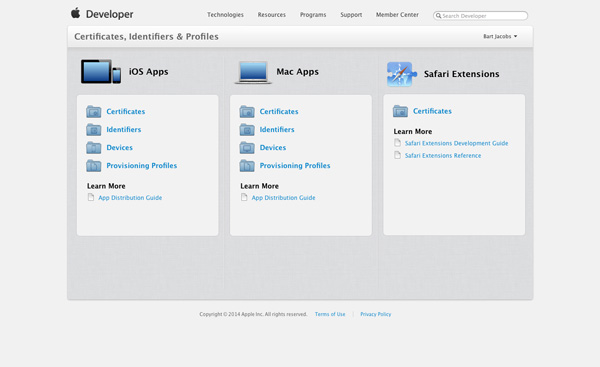Click the iOS Apps heading
The height and width of the screenshot is (367, 600).
148,72
